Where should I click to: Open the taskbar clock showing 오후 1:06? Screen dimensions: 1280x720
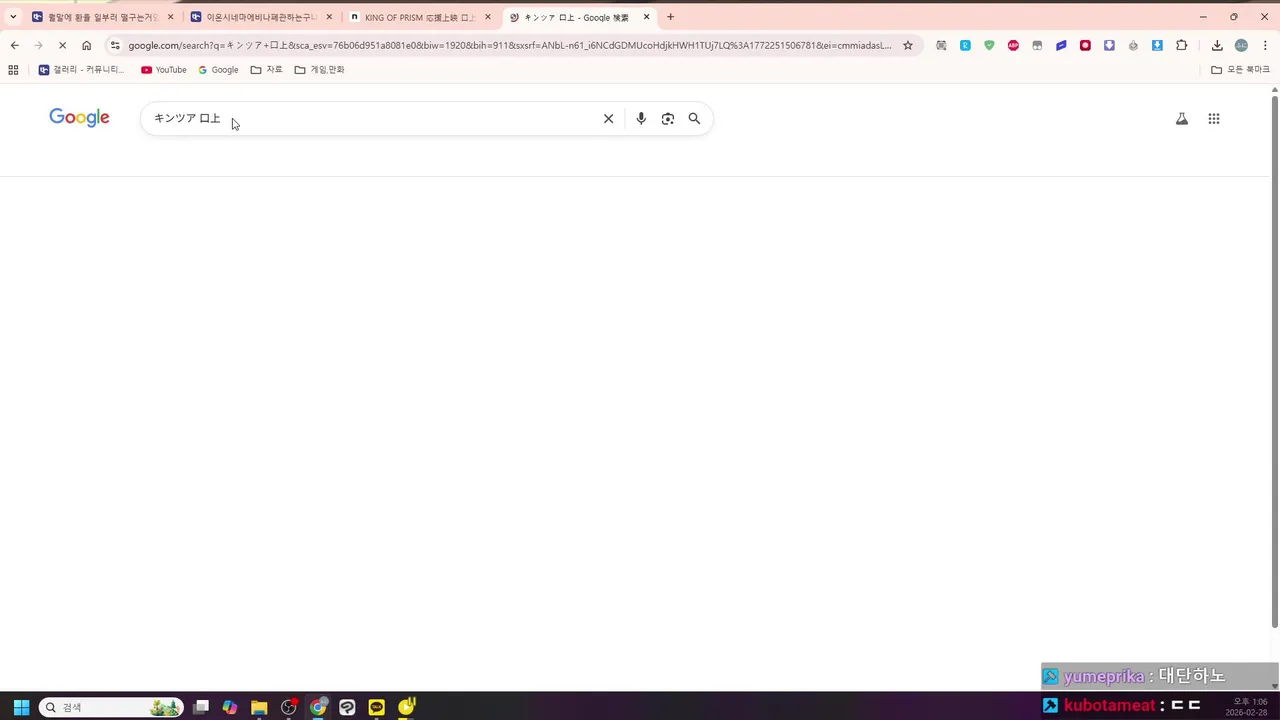tap(1247, 707)
